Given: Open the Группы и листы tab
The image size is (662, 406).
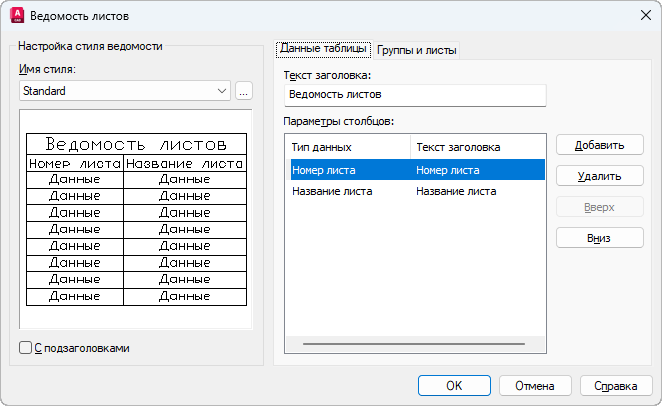Looking at the screenshot, I should 416,50.
